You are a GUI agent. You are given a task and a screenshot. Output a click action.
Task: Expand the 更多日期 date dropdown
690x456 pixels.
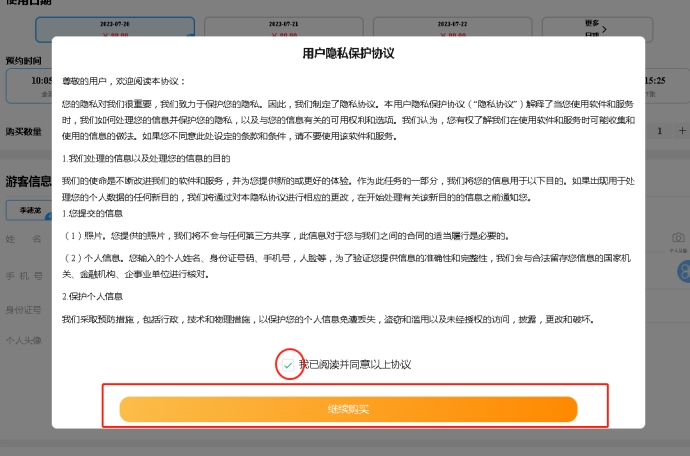(622, 25)
